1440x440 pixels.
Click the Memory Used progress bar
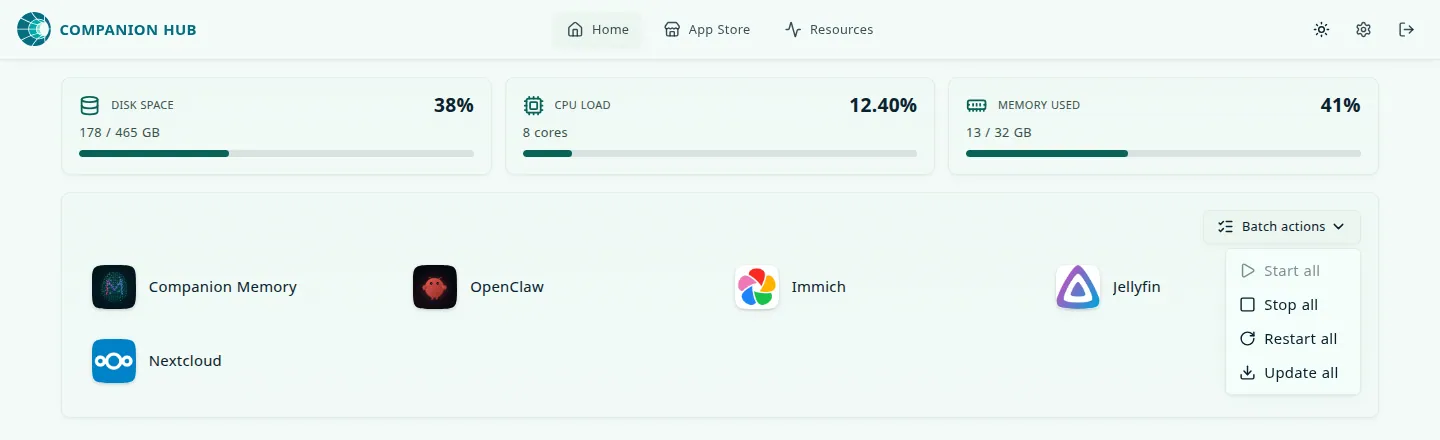tap(1163, 153)
